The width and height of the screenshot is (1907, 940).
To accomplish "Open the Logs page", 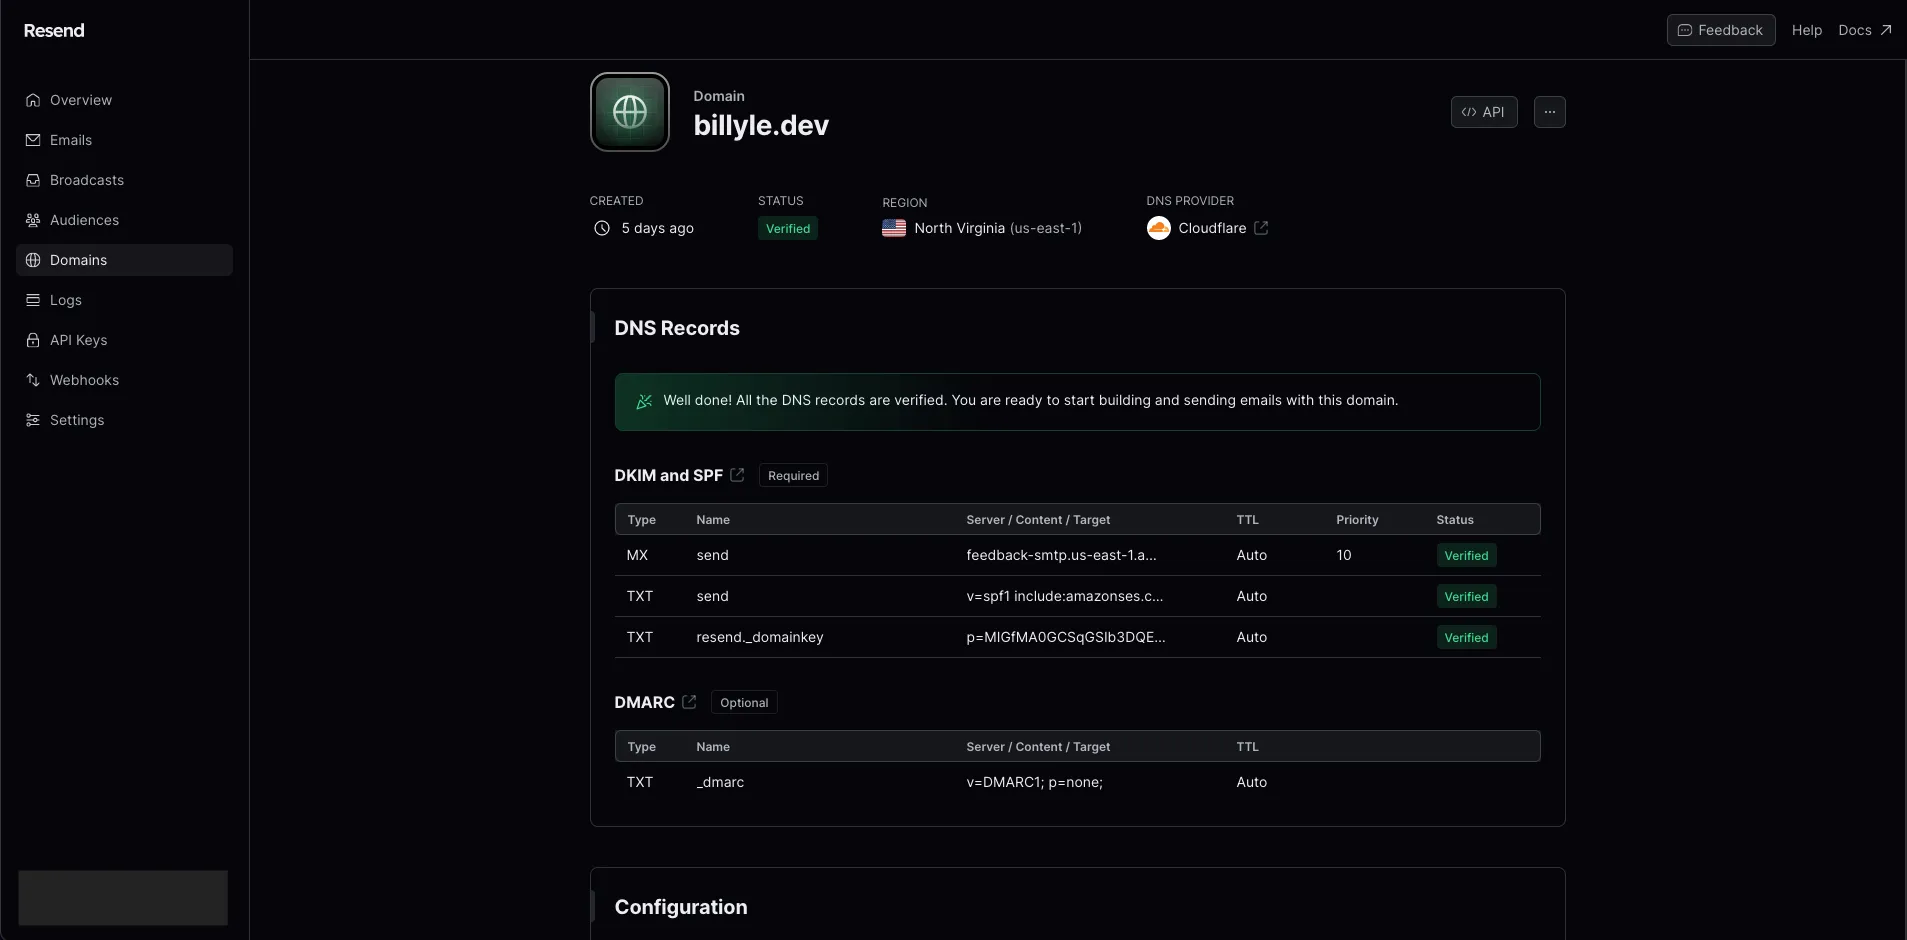I will 124,300.
